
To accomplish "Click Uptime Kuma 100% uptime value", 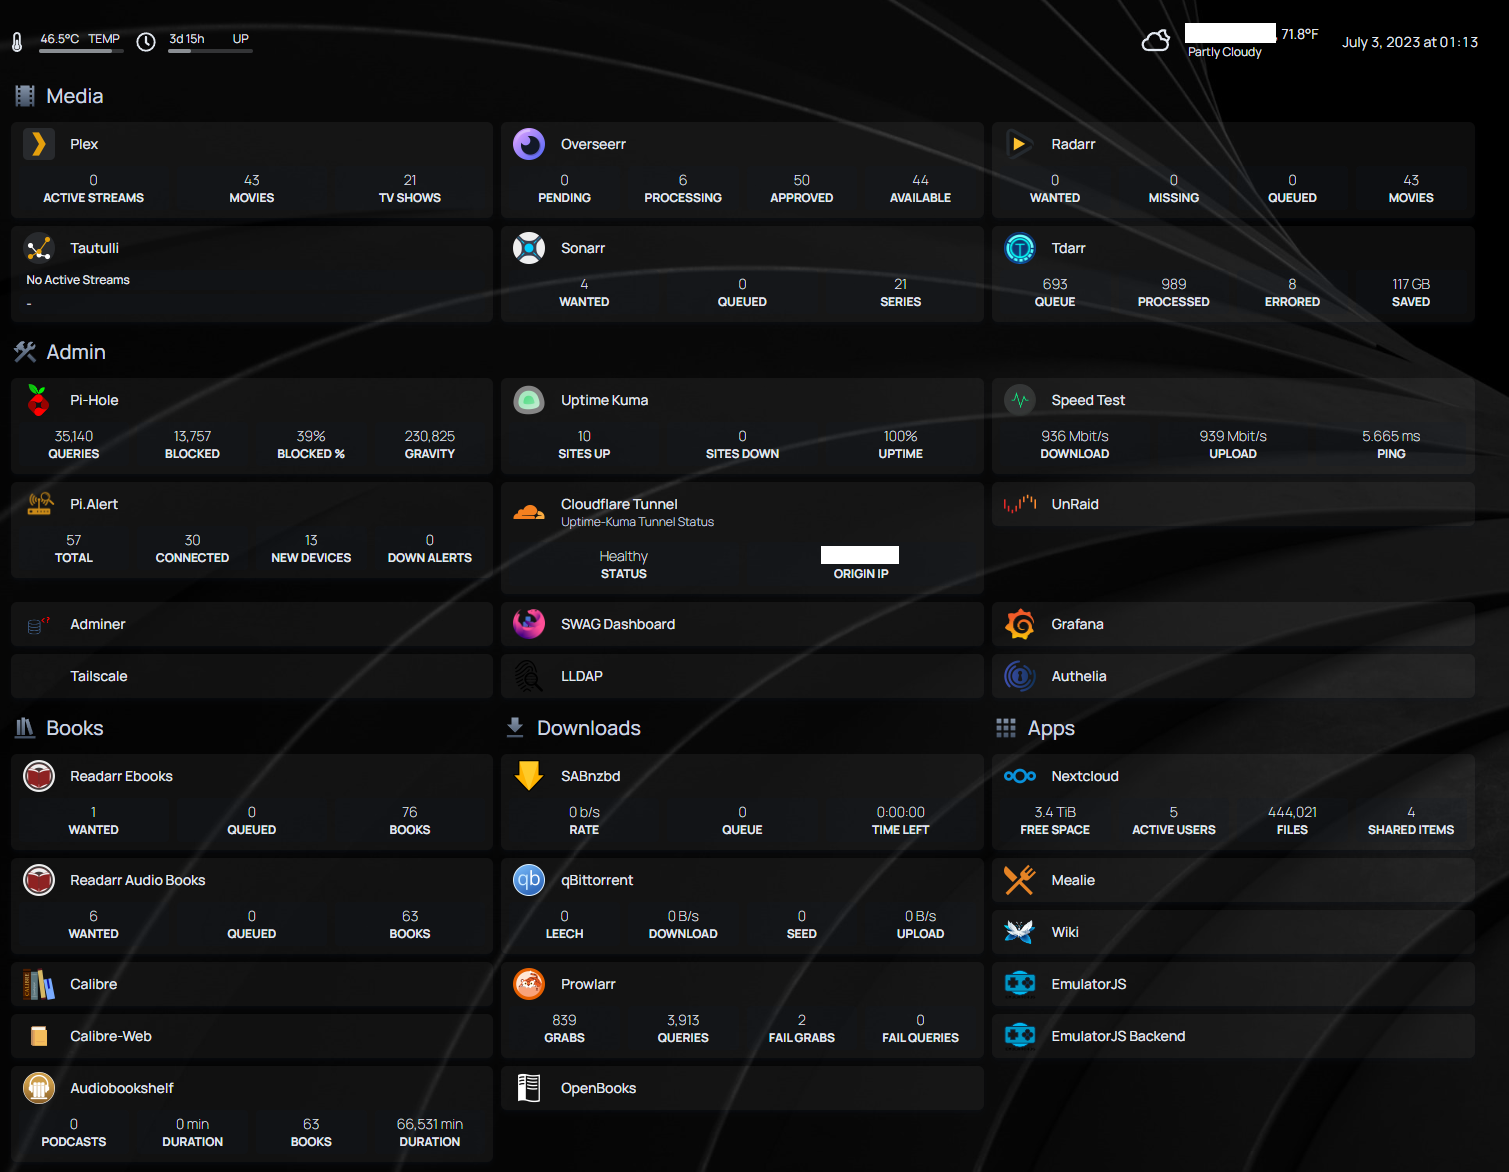I will click(900, 436).
